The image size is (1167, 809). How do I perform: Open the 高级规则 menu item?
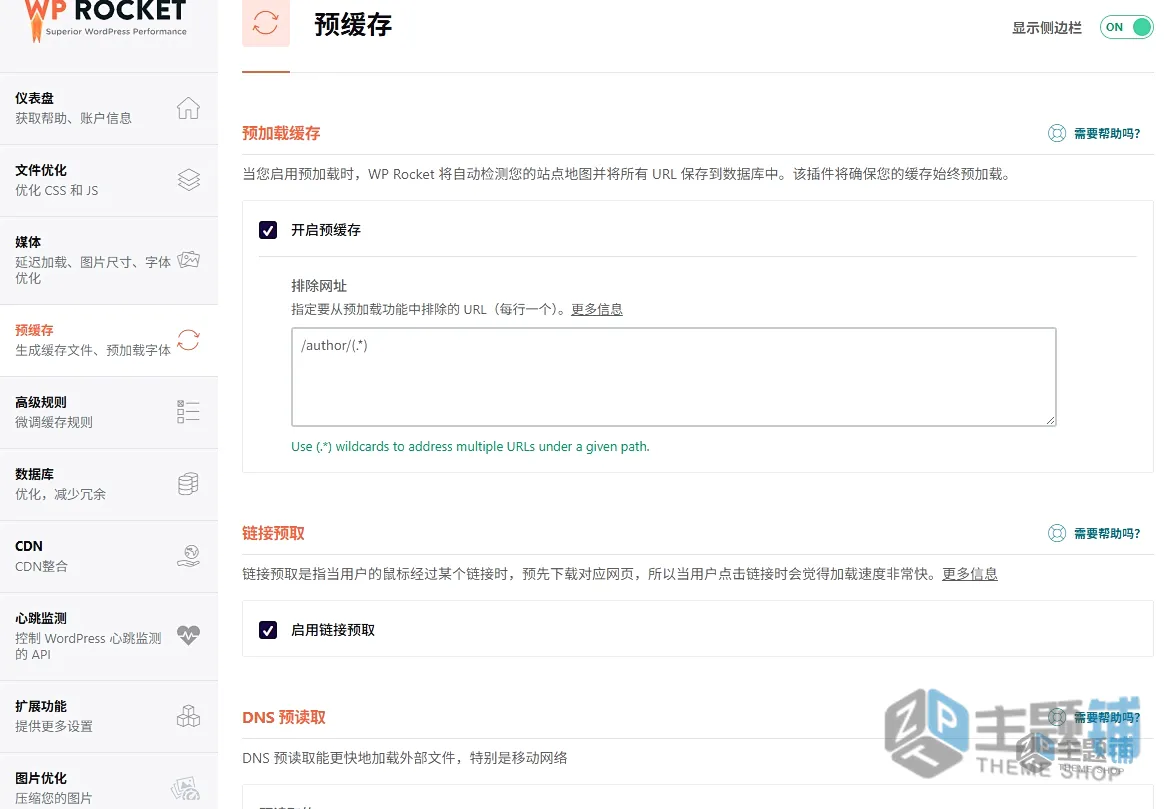coord(109,412)
